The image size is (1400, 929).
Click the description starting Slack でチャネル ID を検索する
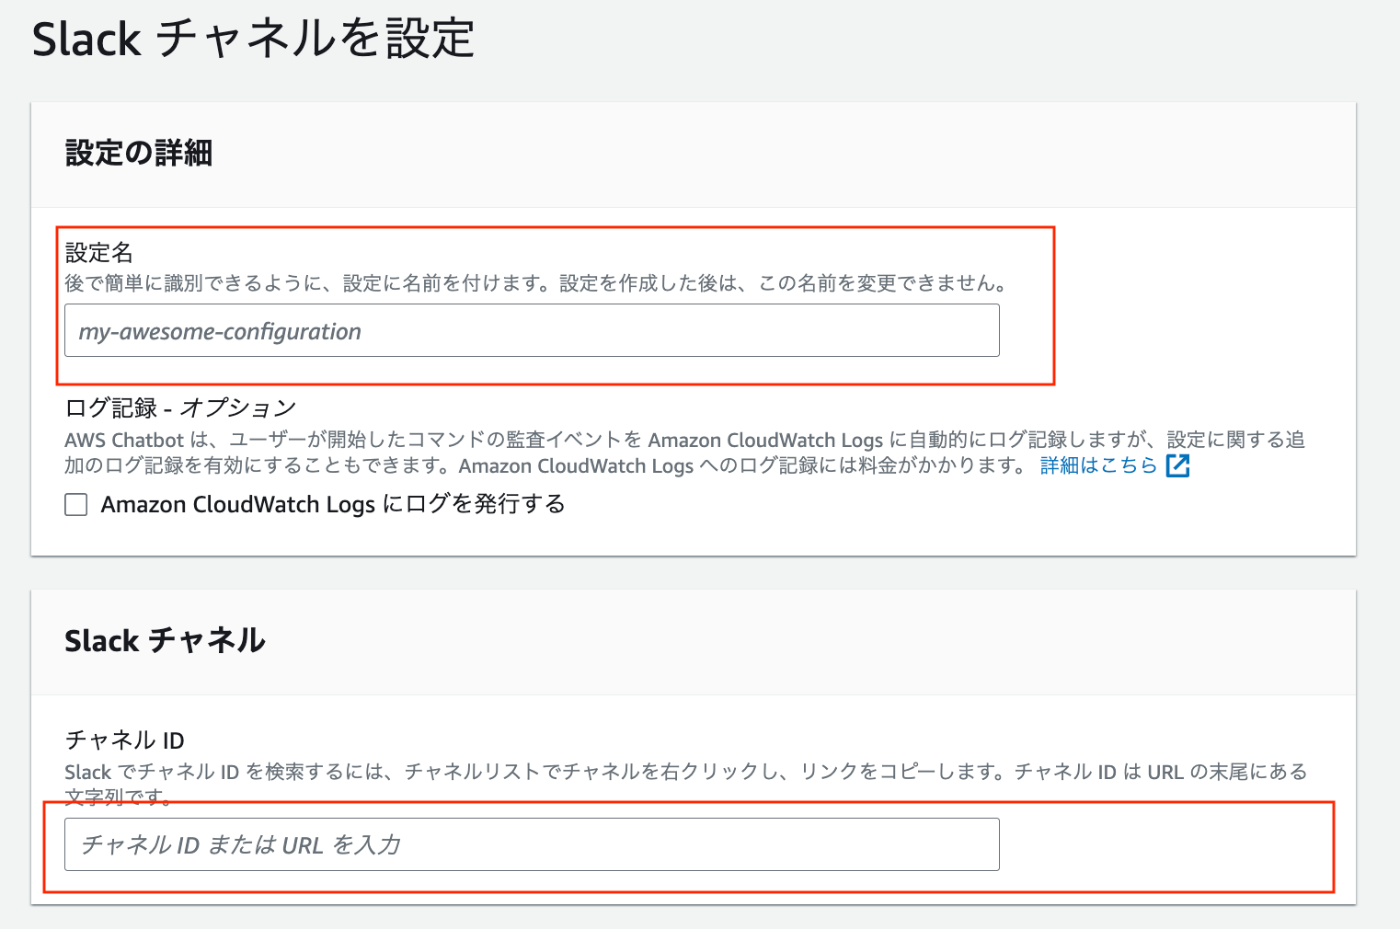(686, 784)
